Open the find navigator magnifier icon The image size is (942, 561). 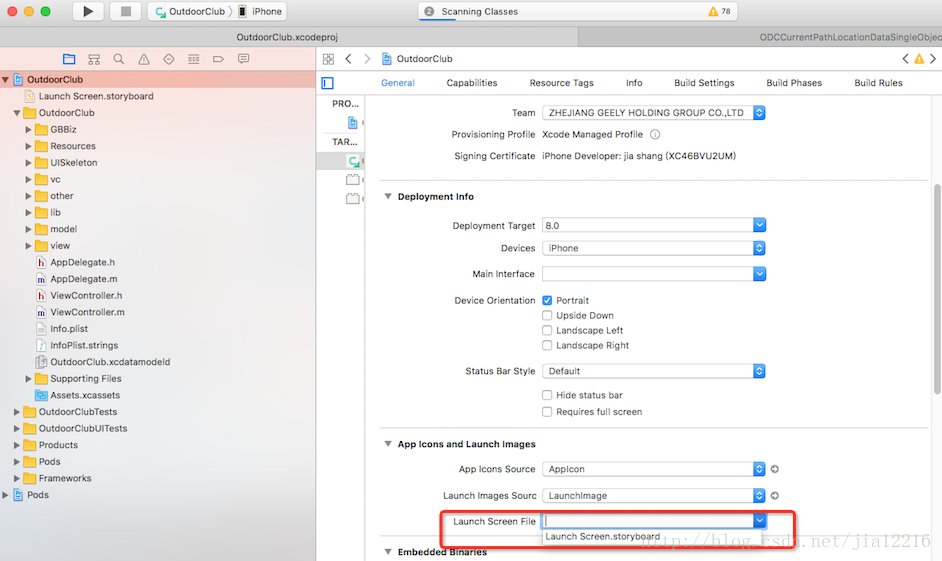tap(119, 59)
